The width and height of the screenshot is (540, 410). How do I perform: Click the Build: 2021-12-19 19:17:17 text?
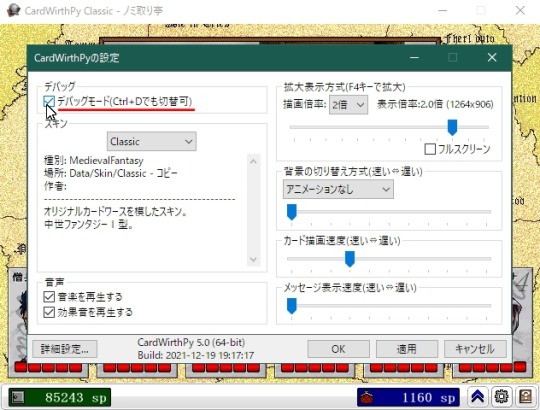tap(196, 355)
